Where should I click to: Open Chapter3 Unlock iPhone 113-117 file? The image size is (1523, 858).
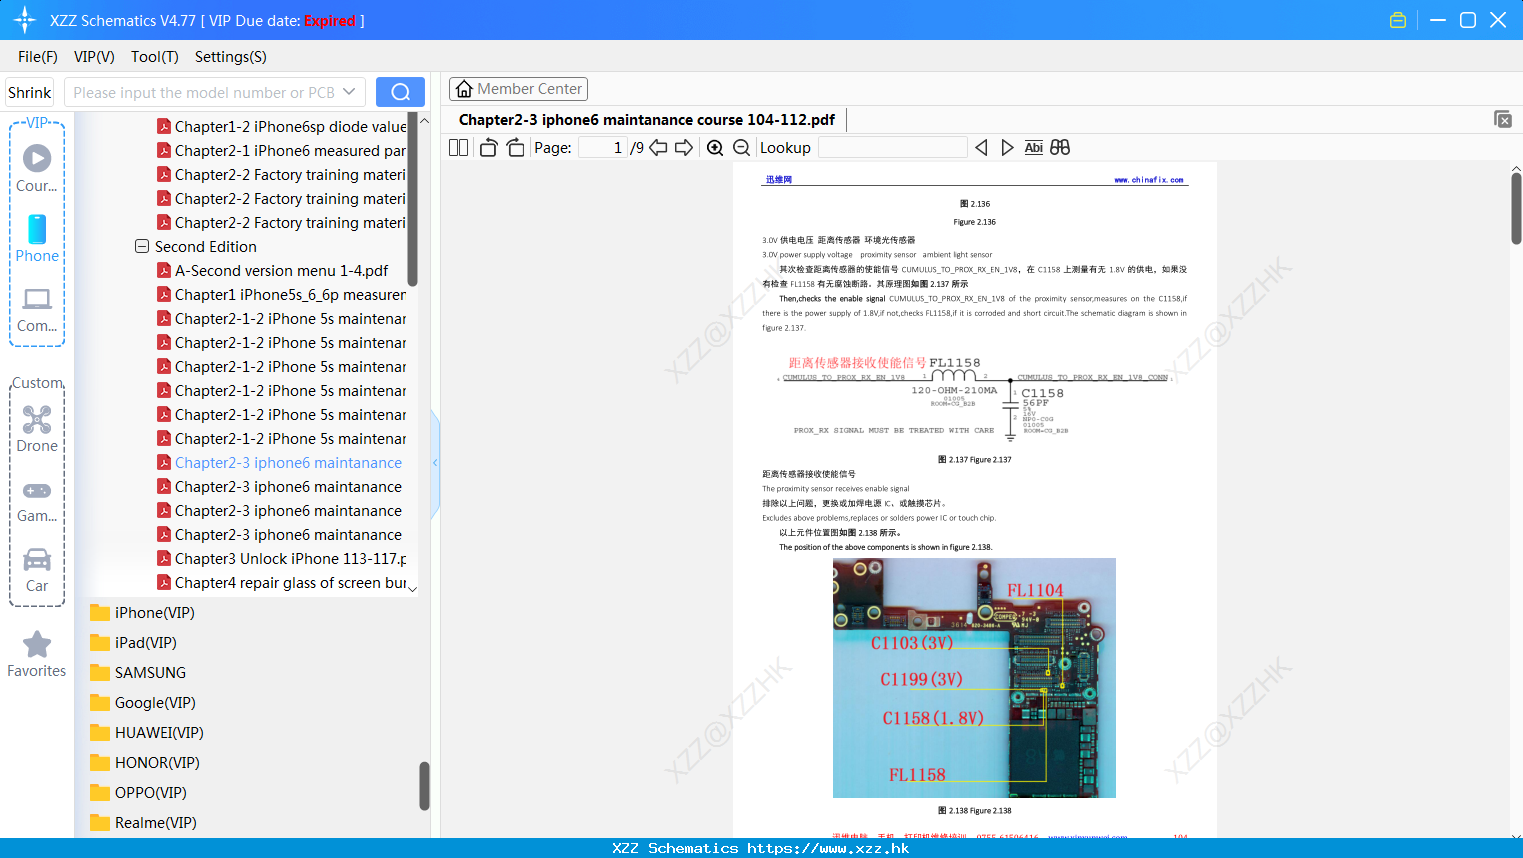point(281,559)
